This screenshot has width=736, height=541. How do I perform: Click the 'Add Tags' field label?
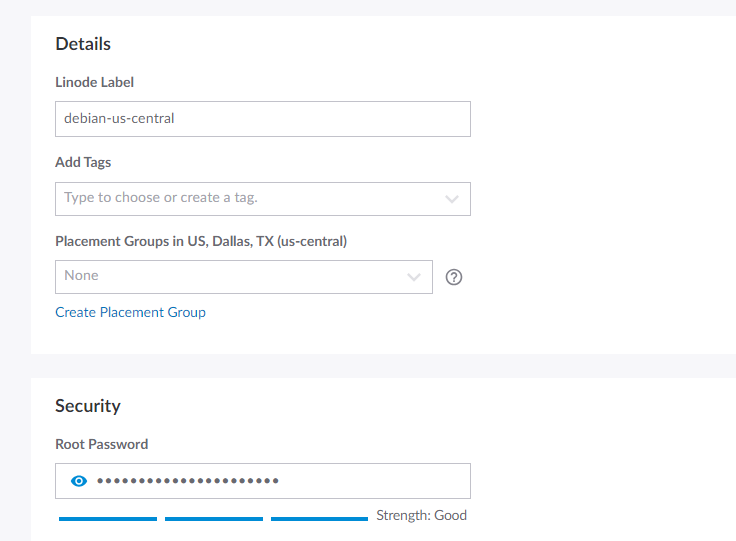(x=83, y=162)
